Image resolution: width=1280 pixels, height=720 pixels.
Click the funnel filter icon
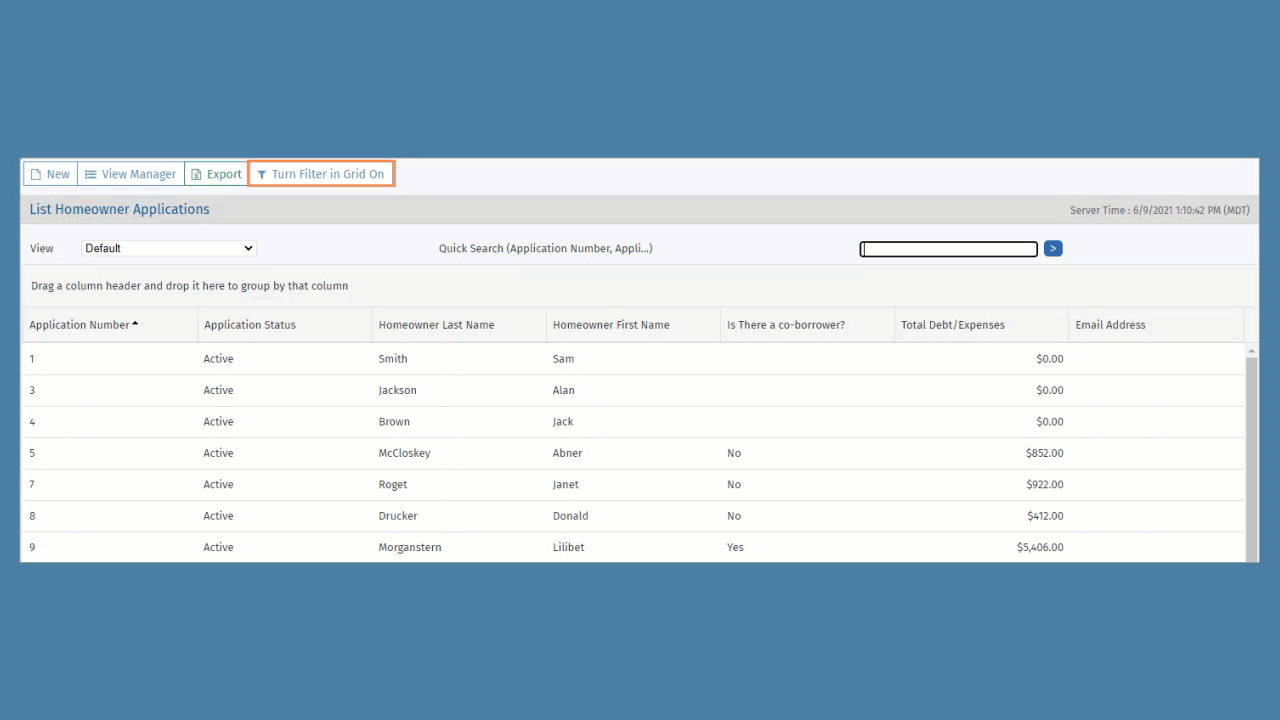262,174
